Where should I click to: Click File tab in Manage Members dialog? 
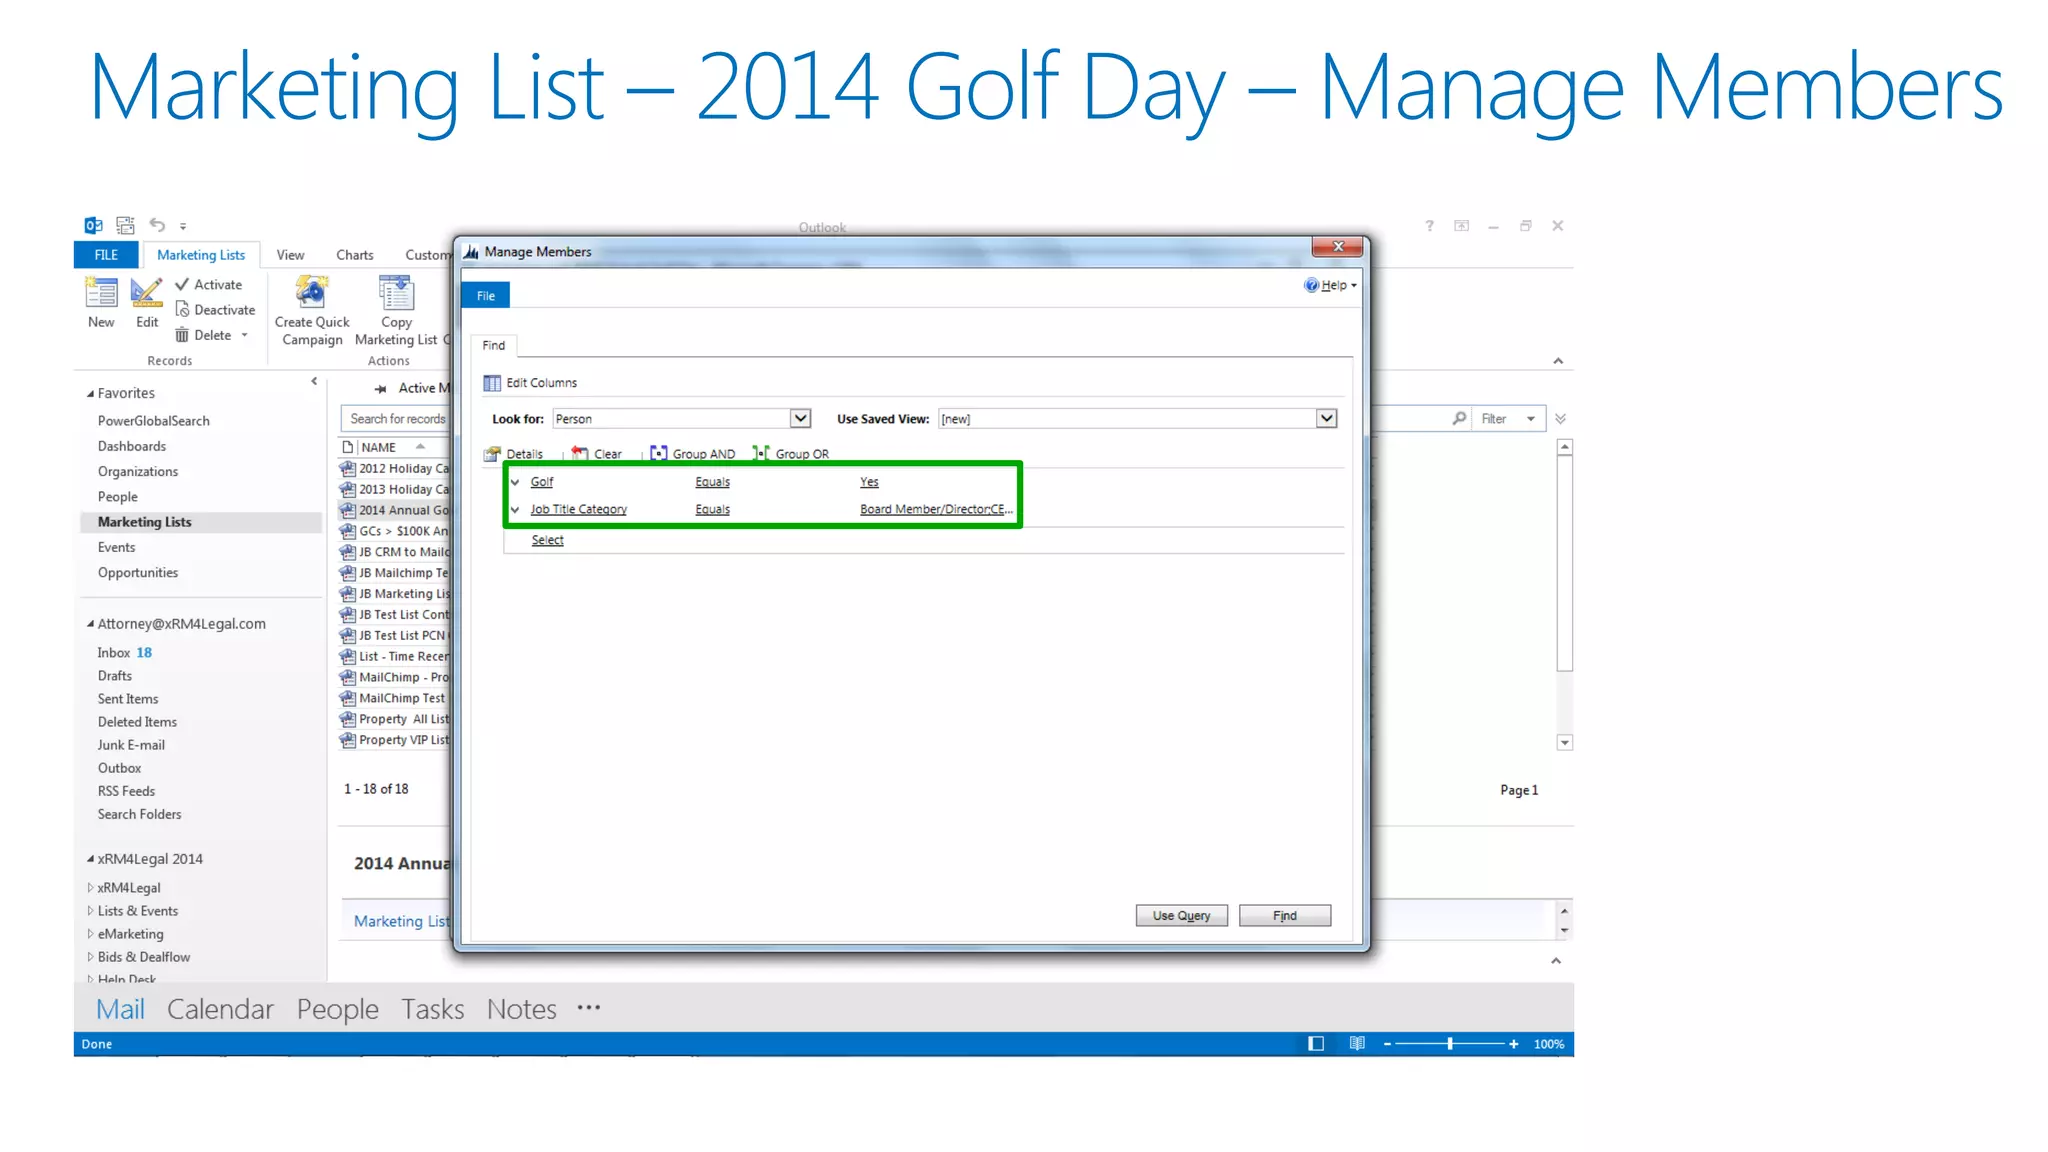click(486, 296)
